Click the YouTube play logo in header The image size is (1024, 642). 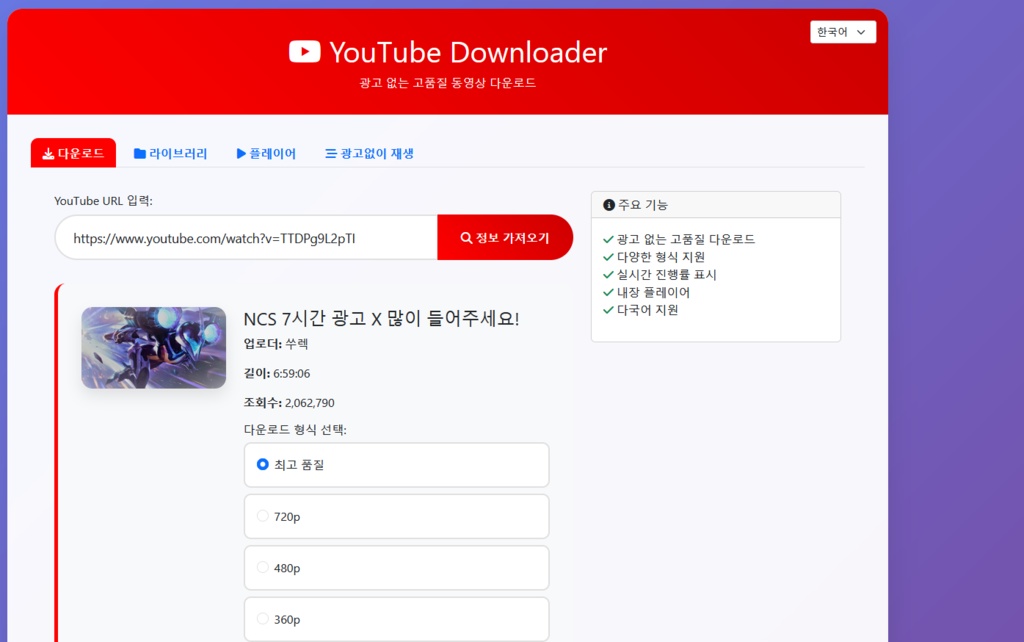tap(304, 52)
